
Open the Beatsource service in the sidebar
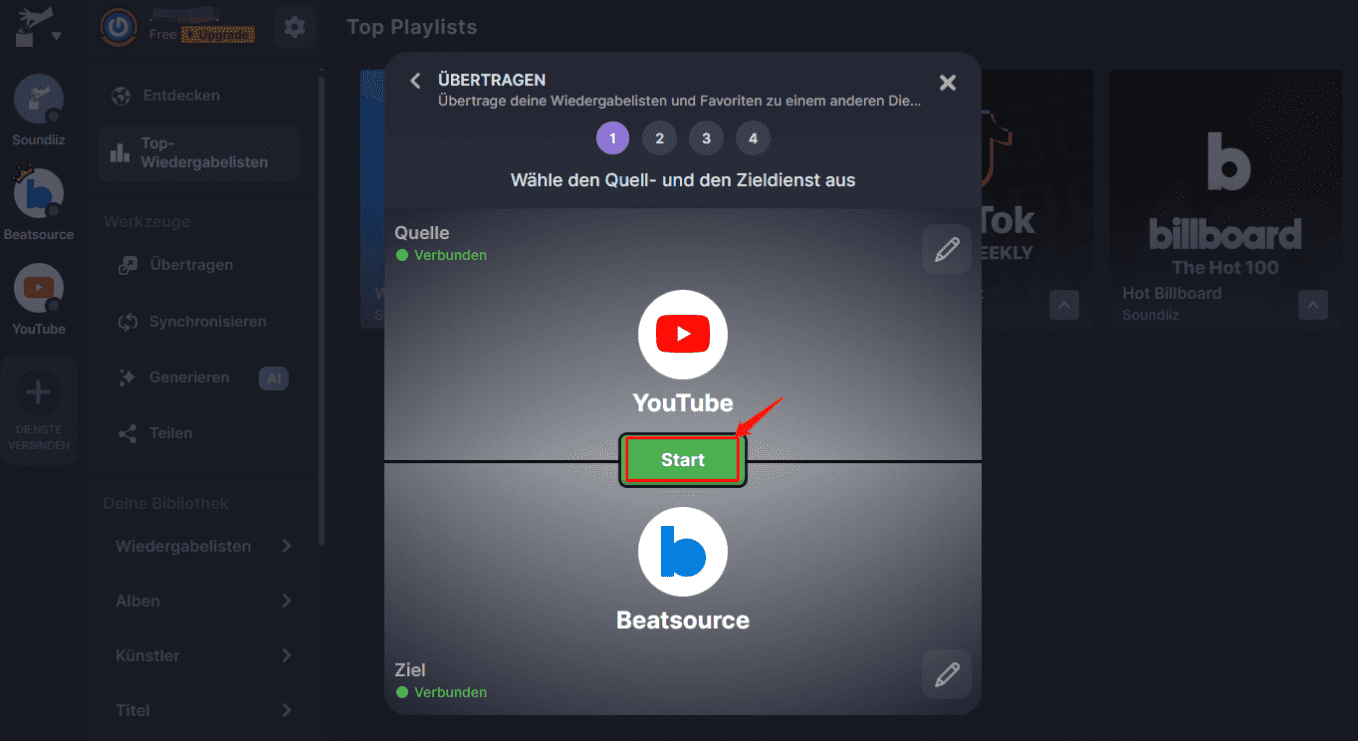(x=39, y=205)
